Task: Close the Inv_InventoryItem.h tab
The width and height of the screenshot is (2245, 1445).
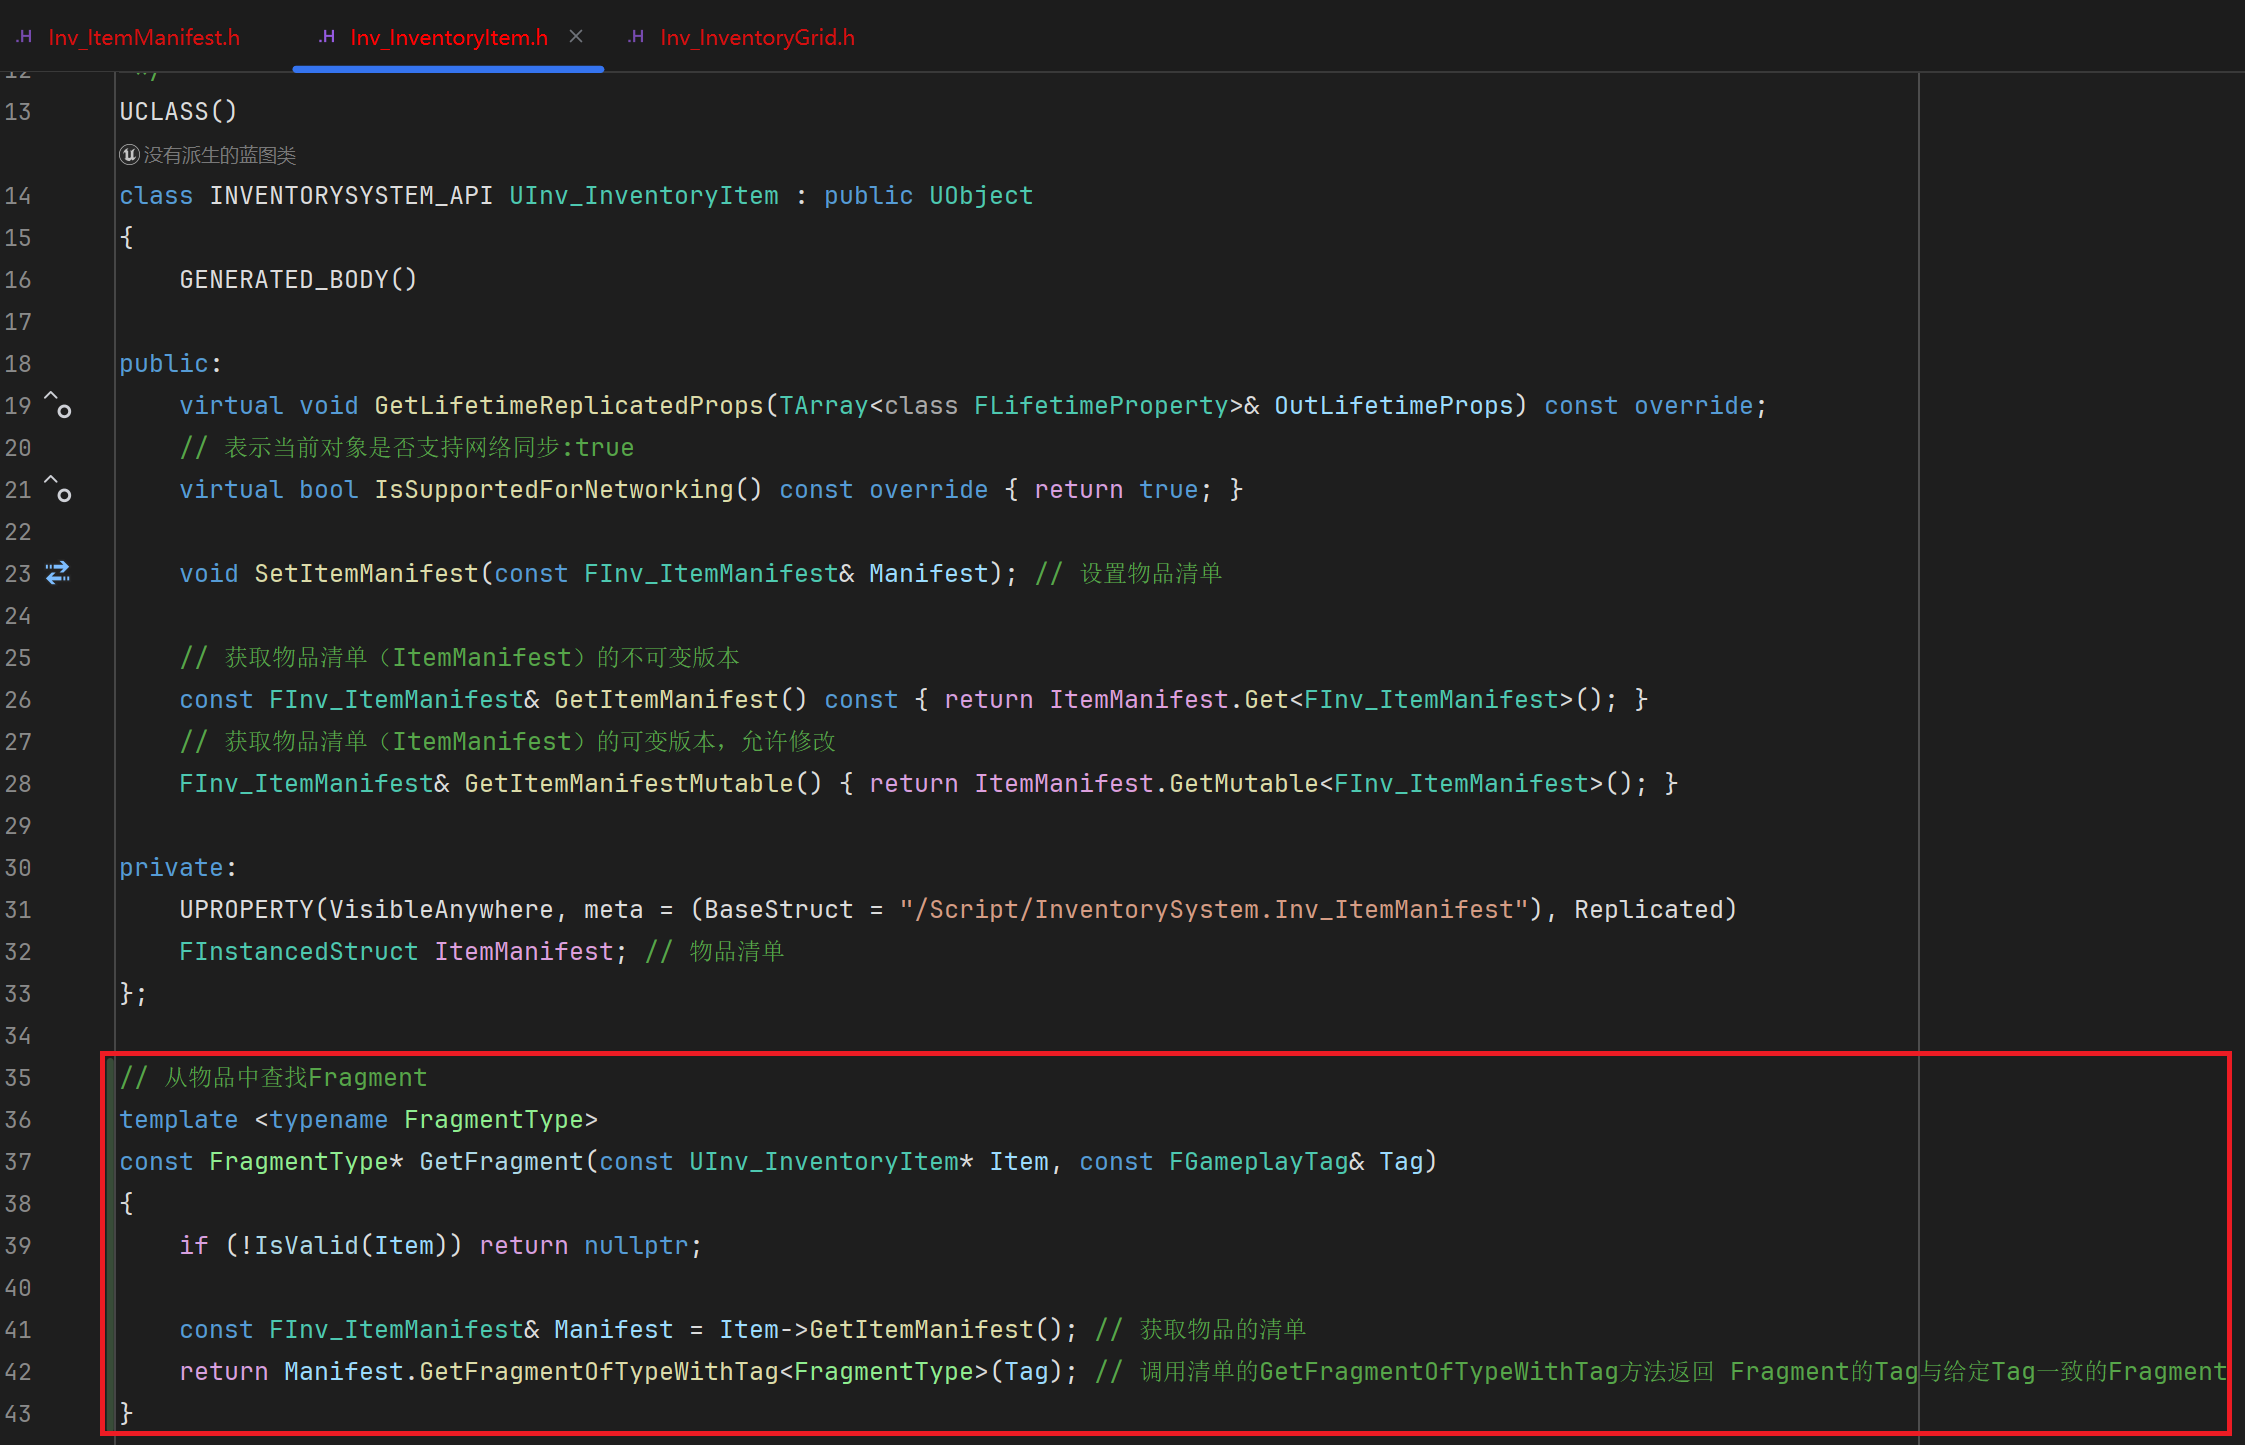Action: tap(576, 37)
